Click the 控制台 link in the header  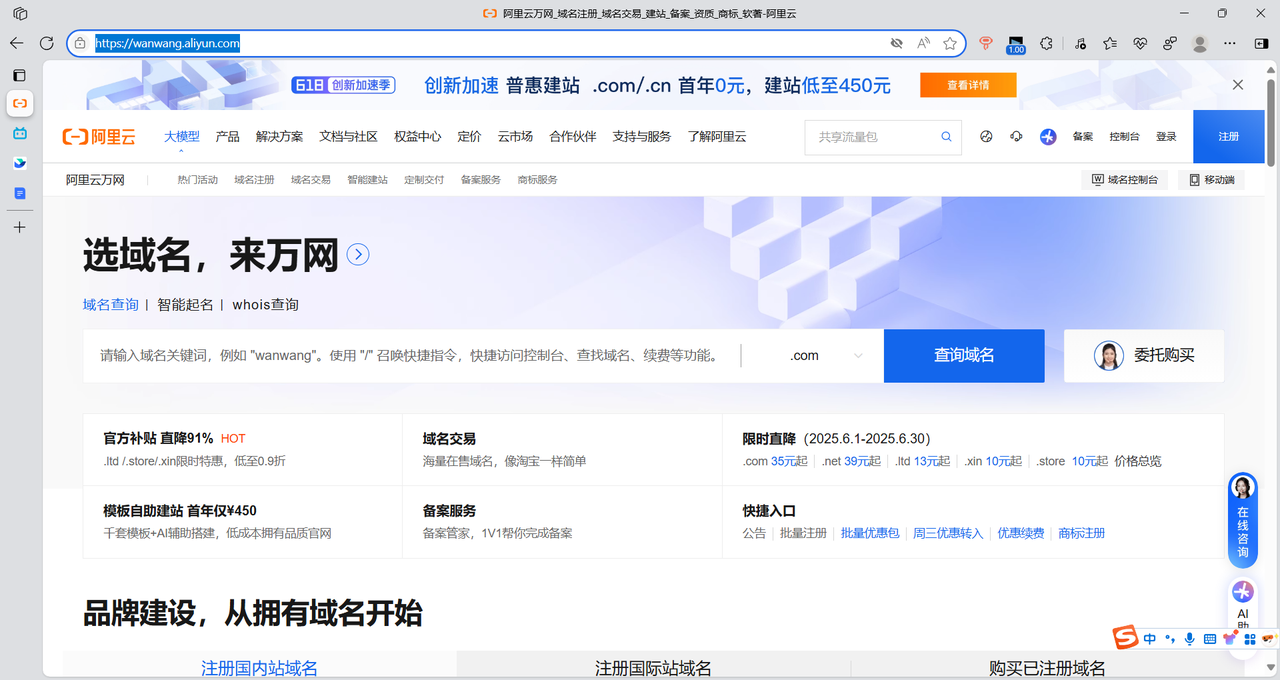[1124, 137]
